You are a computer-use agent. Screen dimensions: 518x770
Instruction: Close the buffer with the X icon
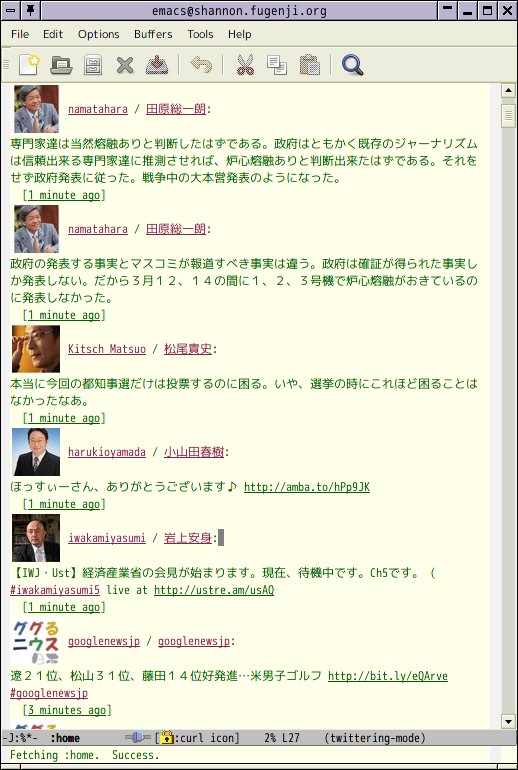pyautogui.click(x=125, y=65)
